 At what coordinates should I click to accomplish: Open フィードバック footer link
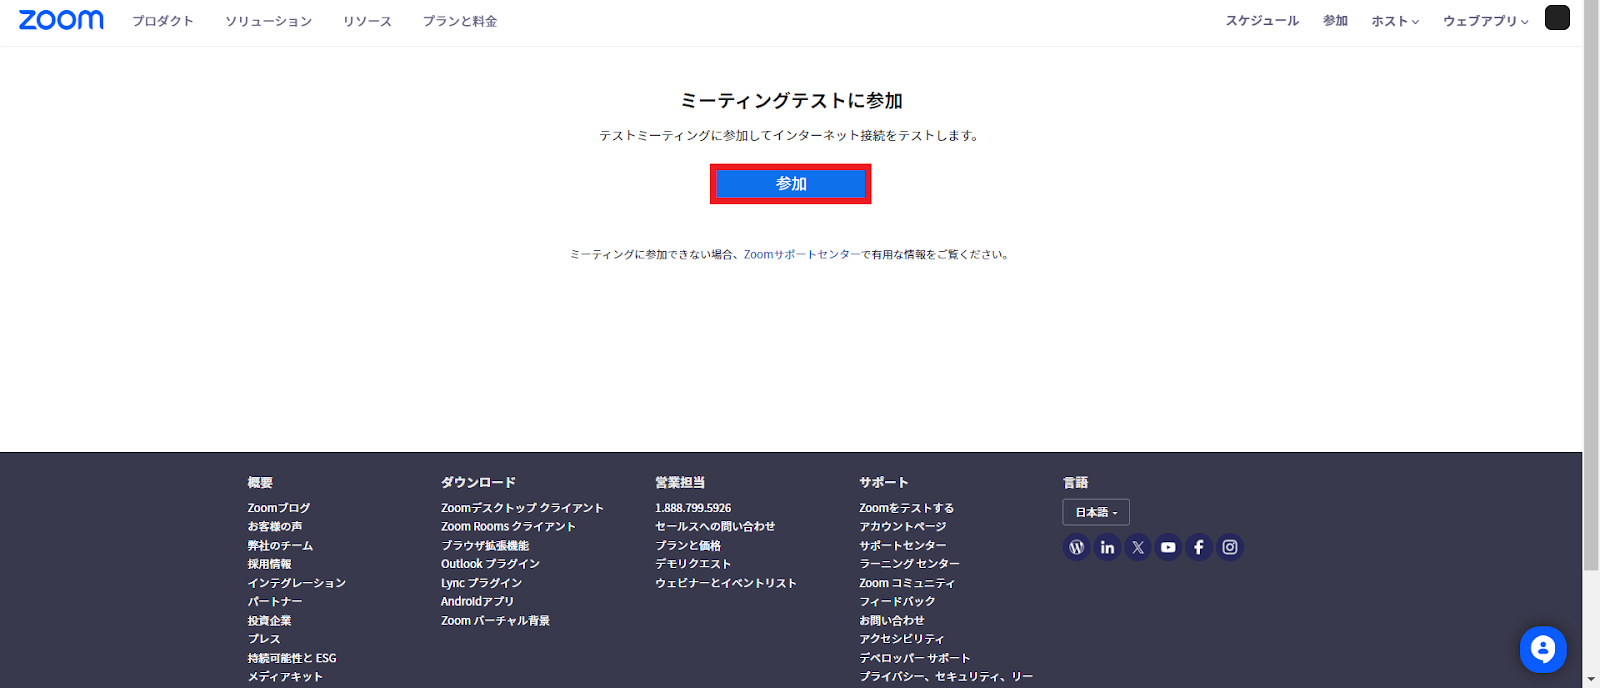pyautogui.click(x=897, y=601)
